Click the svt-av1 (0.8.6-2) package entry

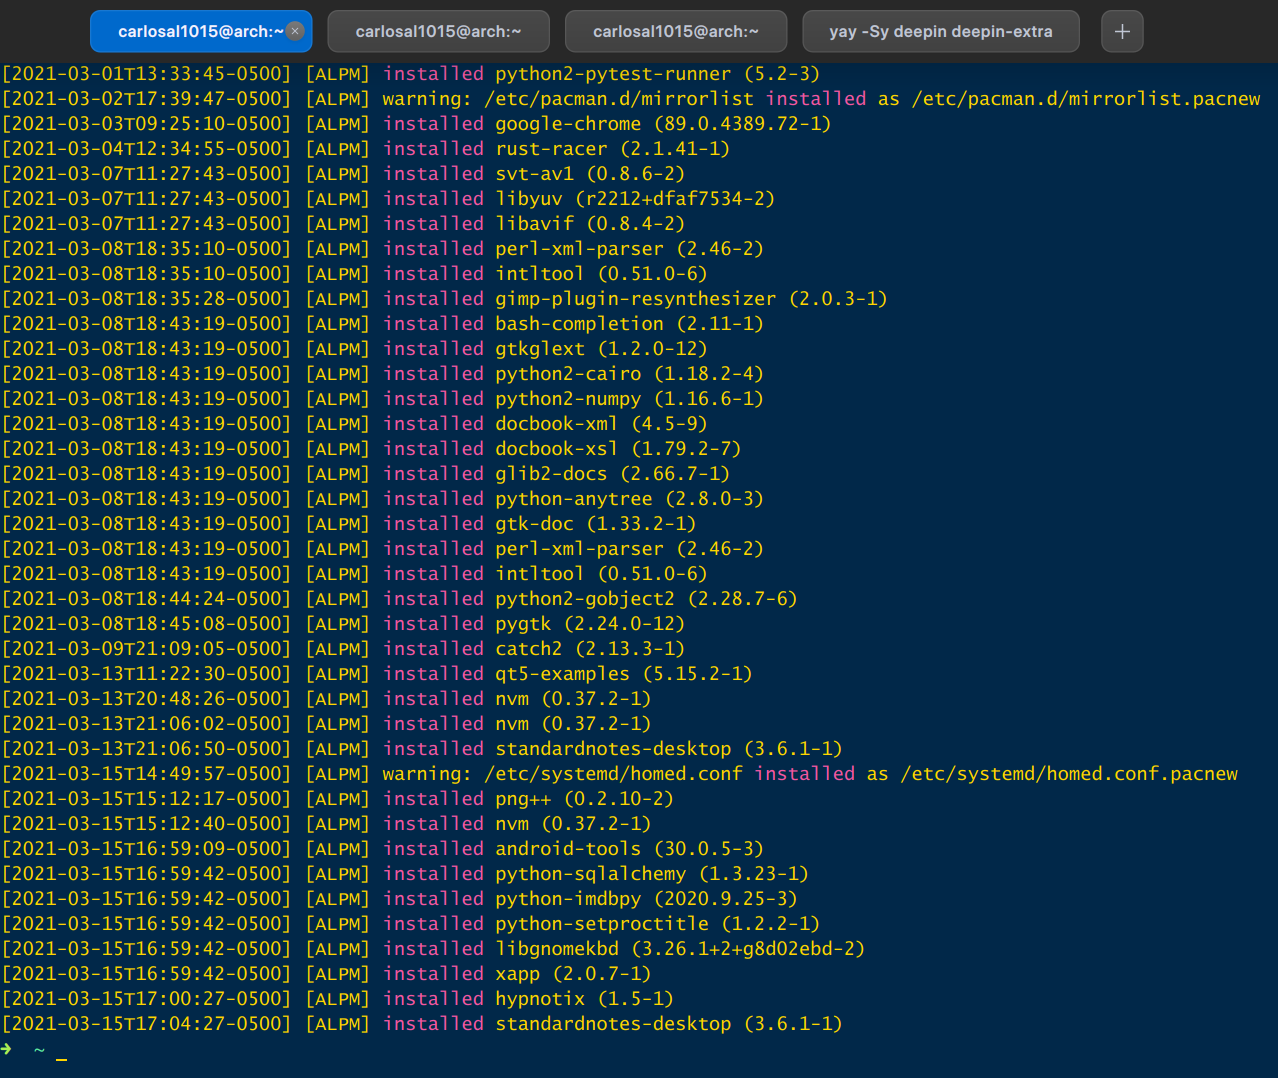pyautogui.click(x=590, y=174)
